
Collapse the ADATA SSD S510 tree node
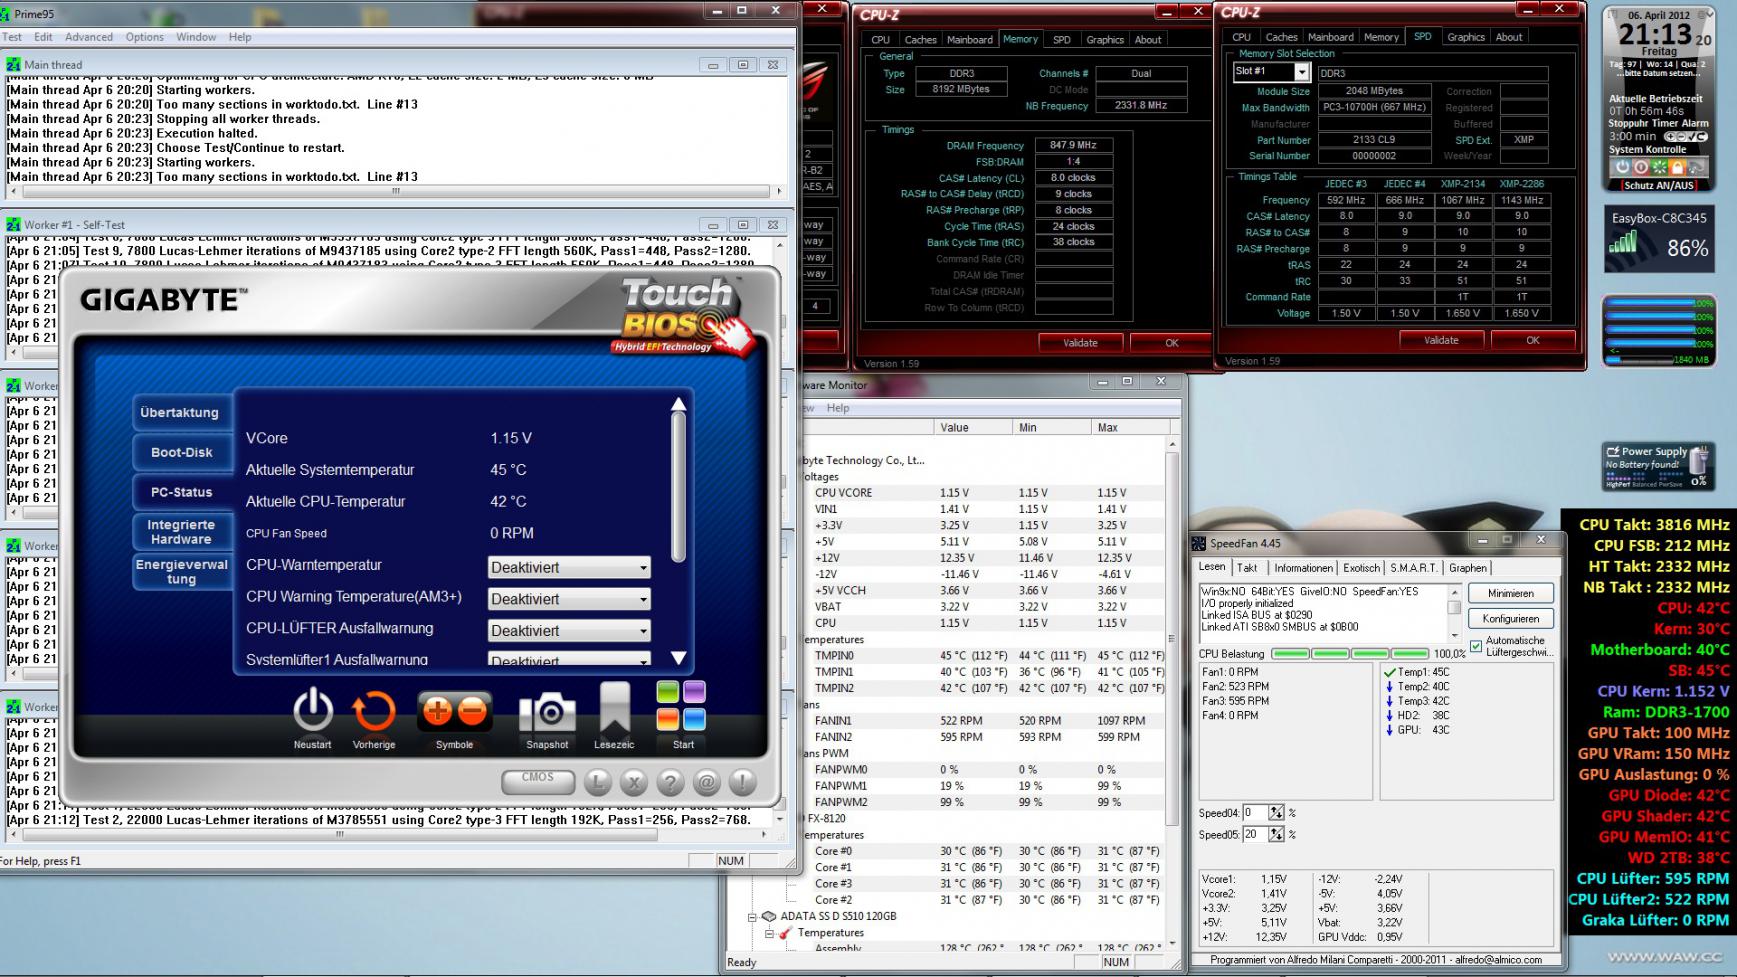pyautogui.click(x=752, y=916)
